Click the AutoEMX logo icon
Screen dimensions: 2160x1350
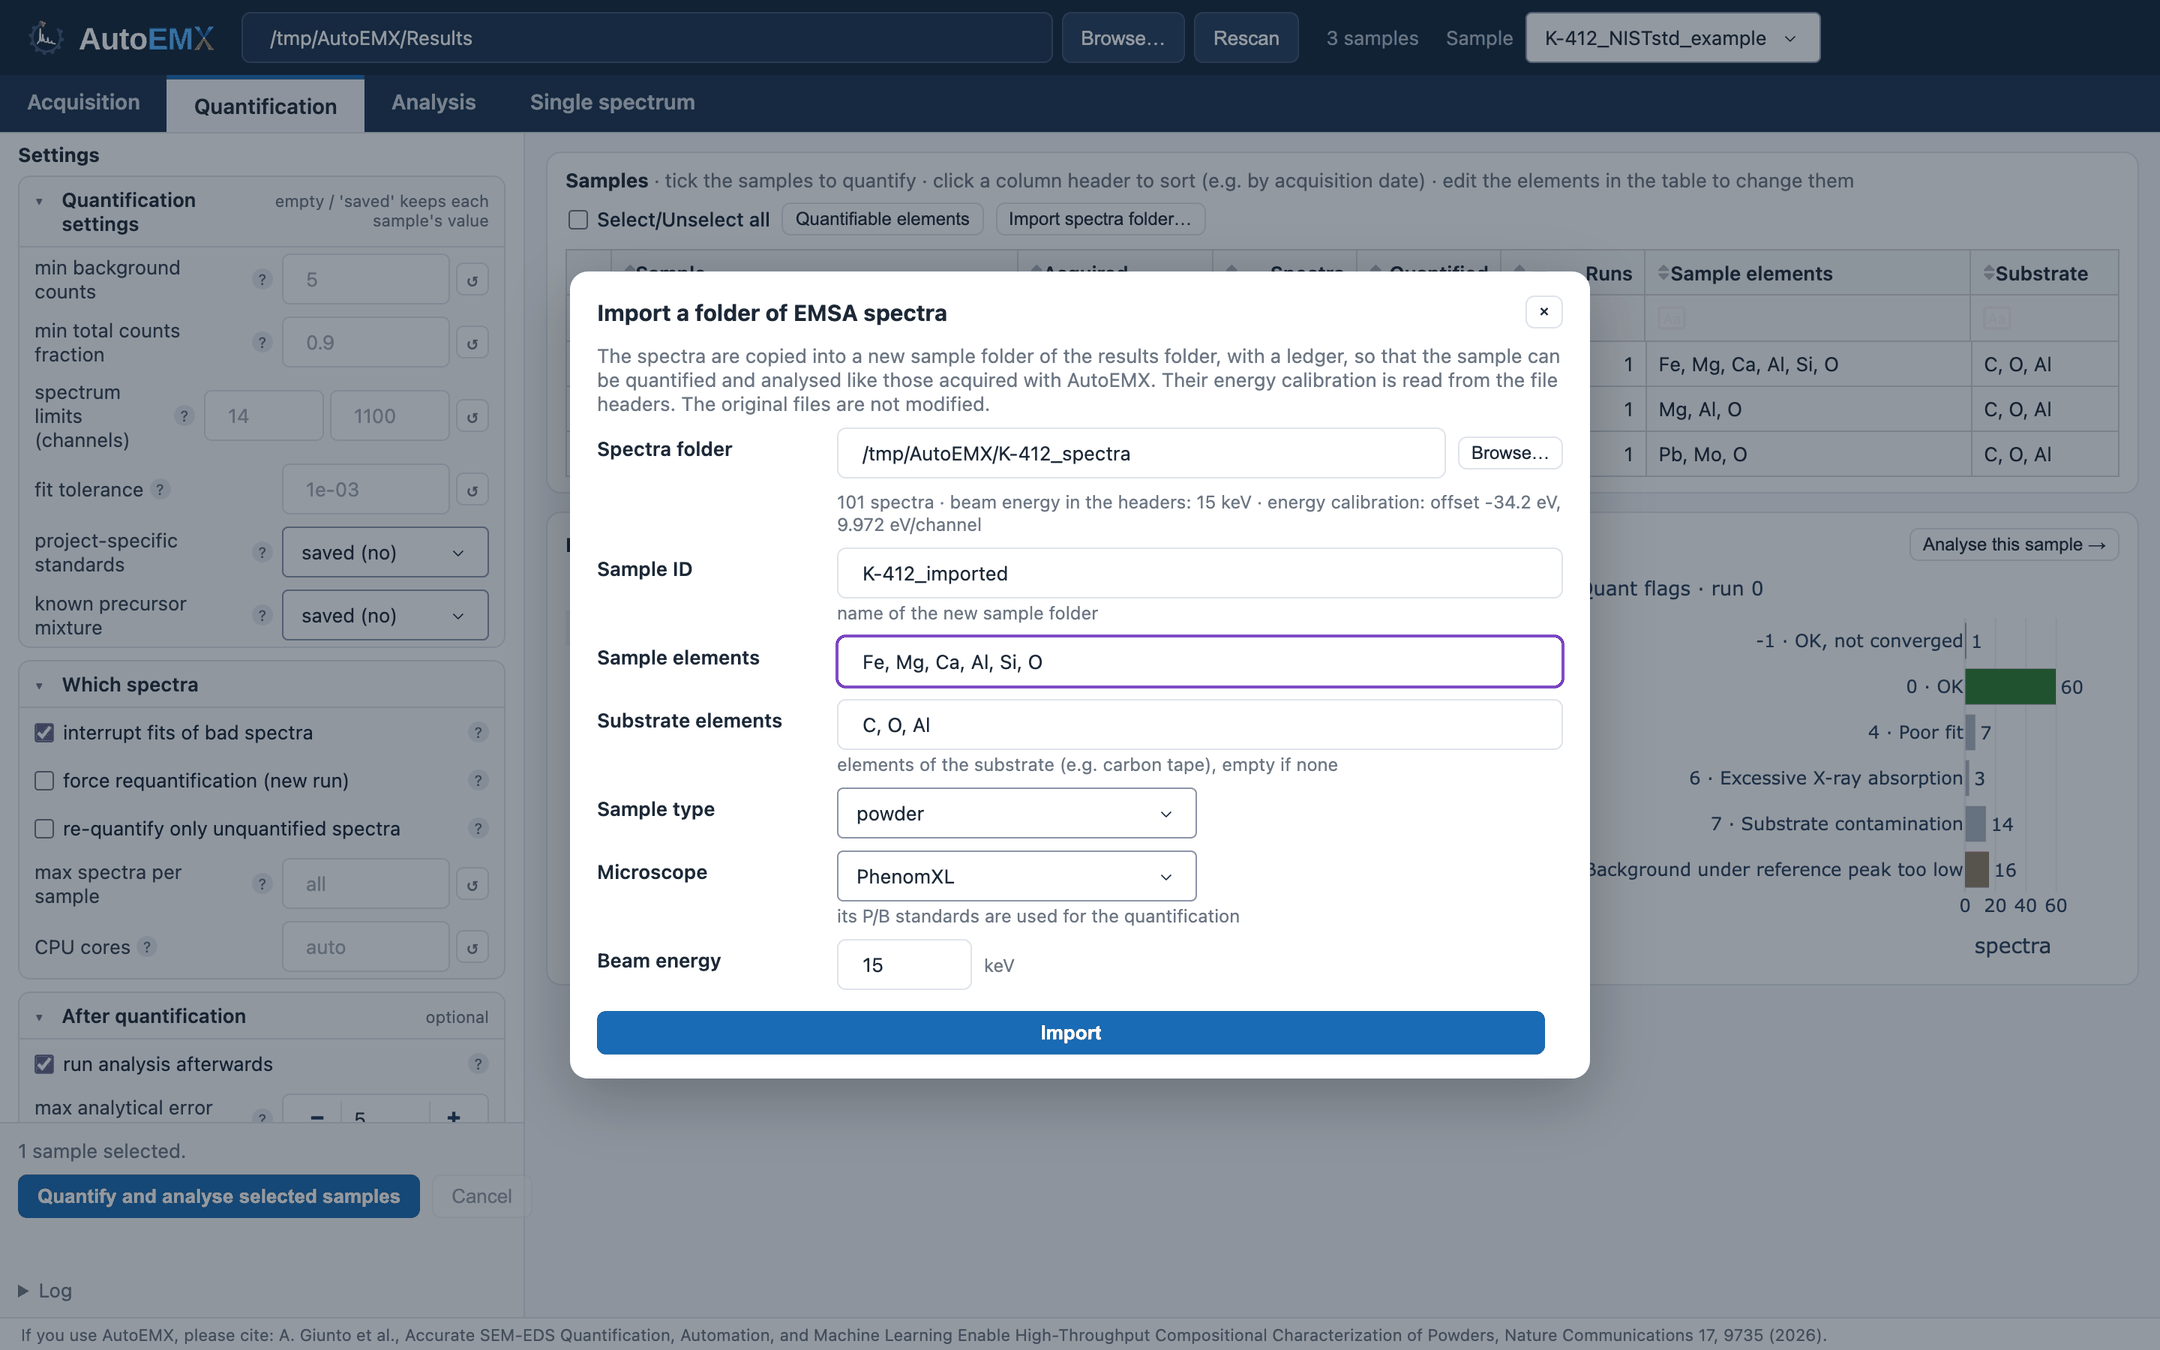pyautogui.click(x=46, y=38)
